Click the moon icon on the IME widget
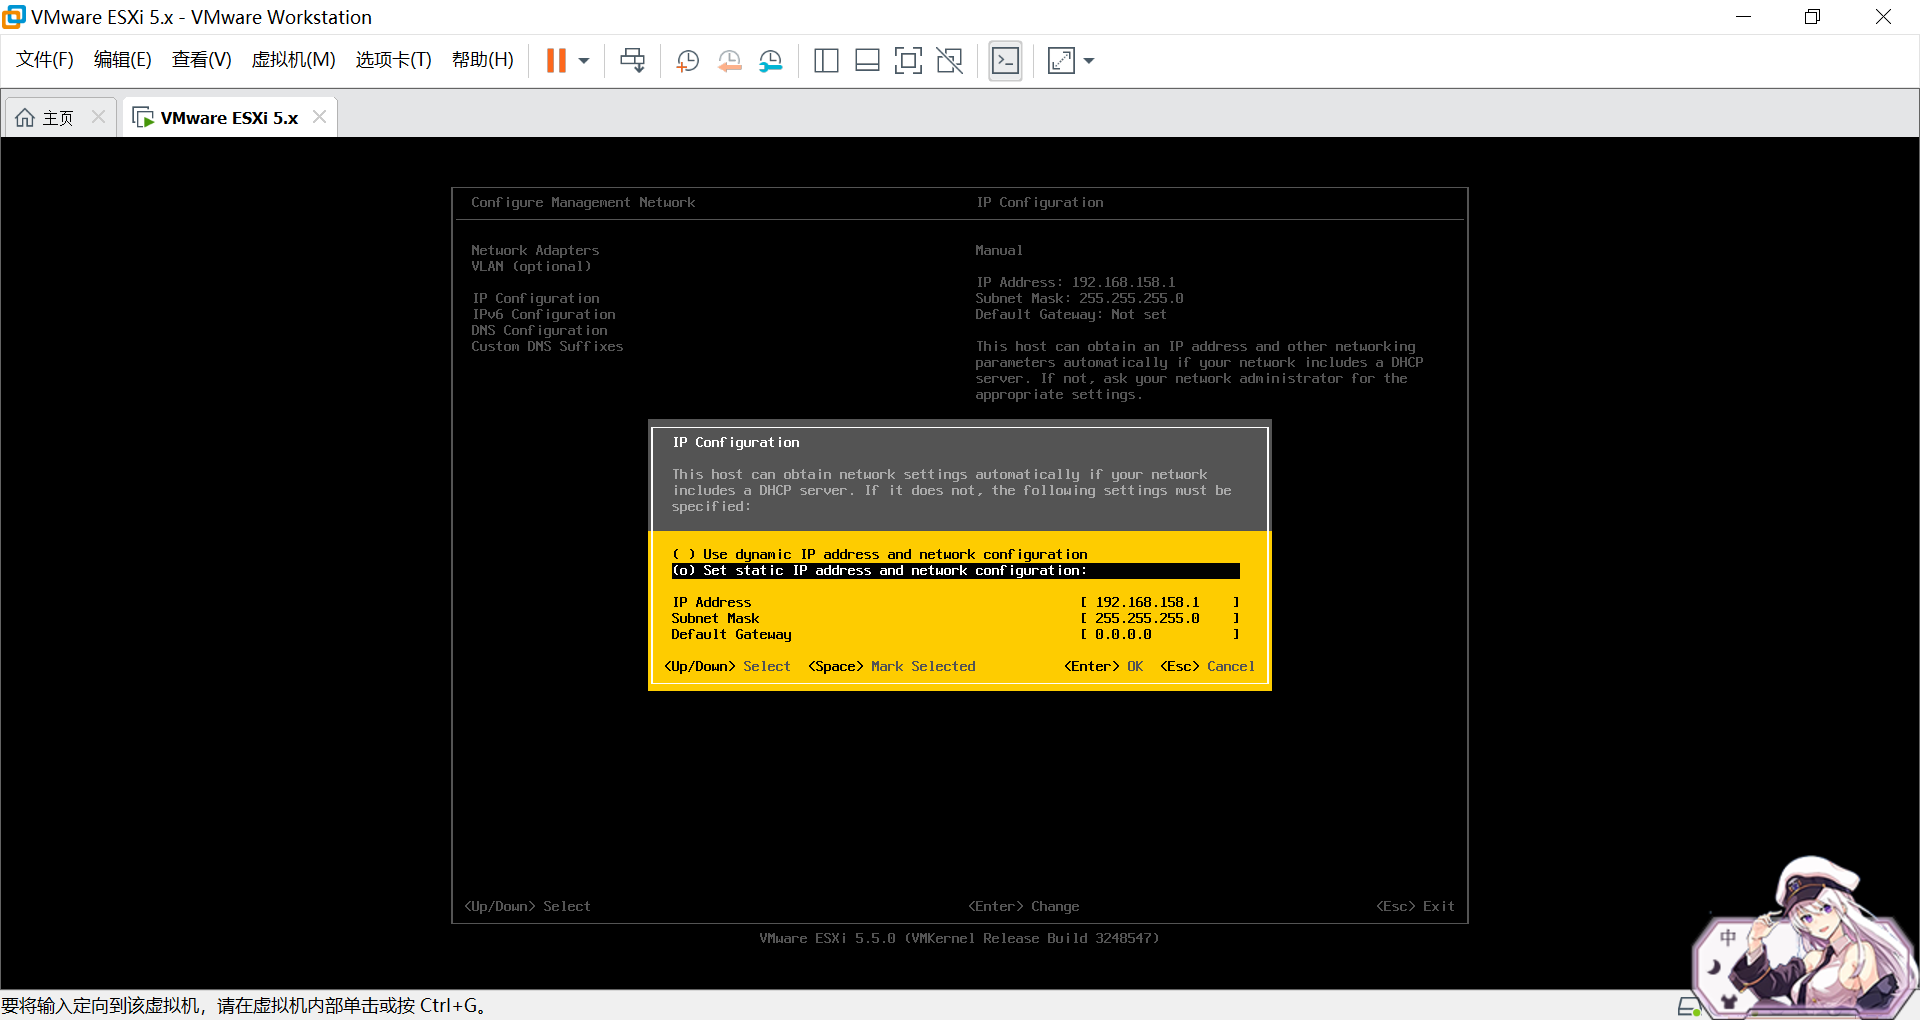Screen dimensions: 1920x1020 click(x=1714, y=967)
